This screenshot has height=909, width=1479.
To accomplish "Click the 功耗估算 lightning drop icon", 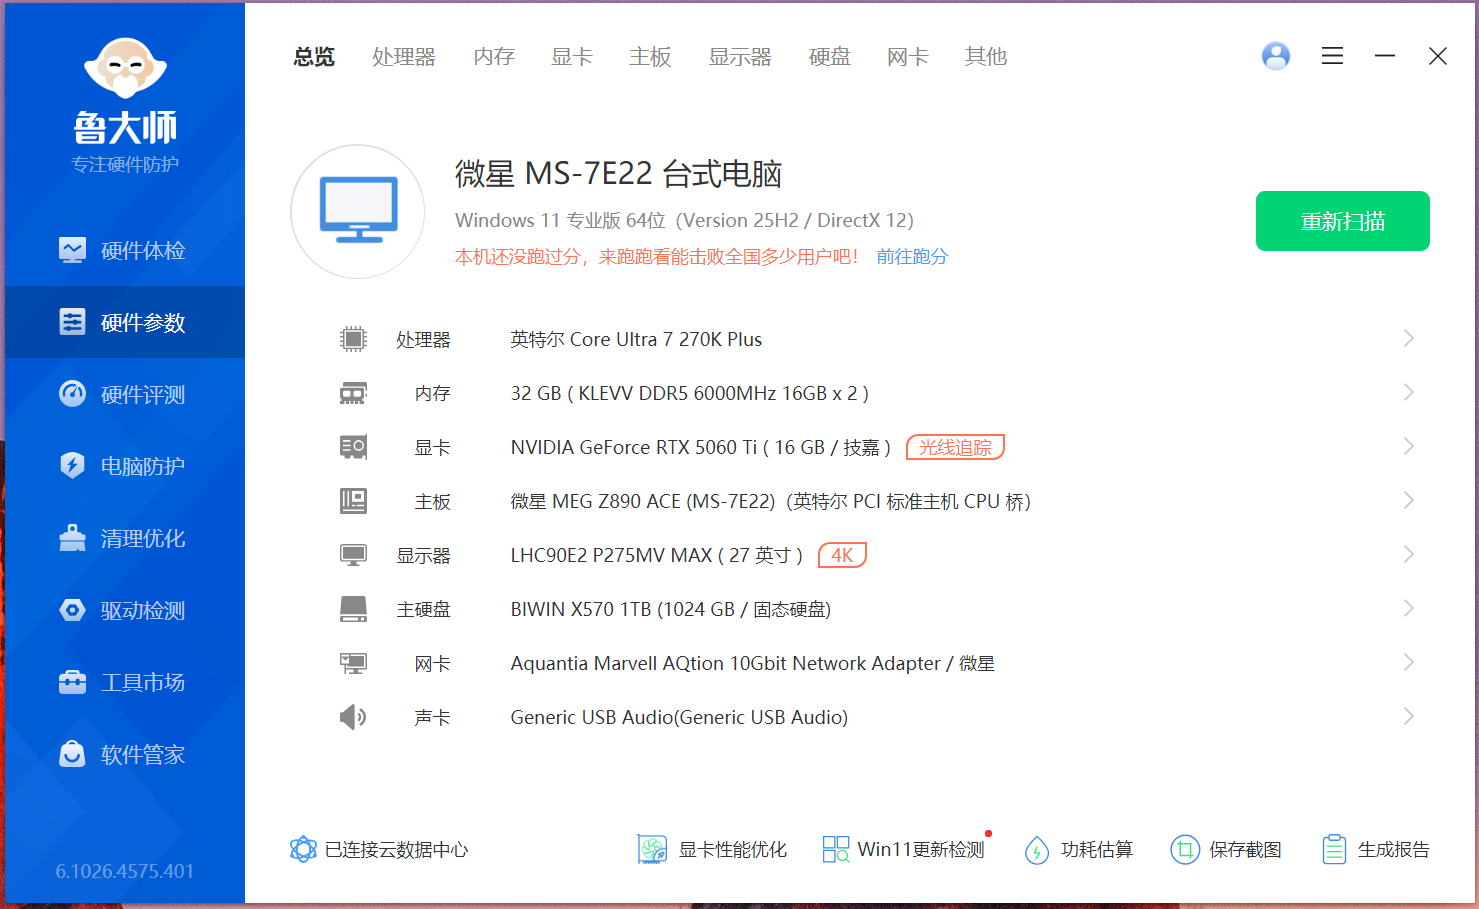I will [1037, 850].
